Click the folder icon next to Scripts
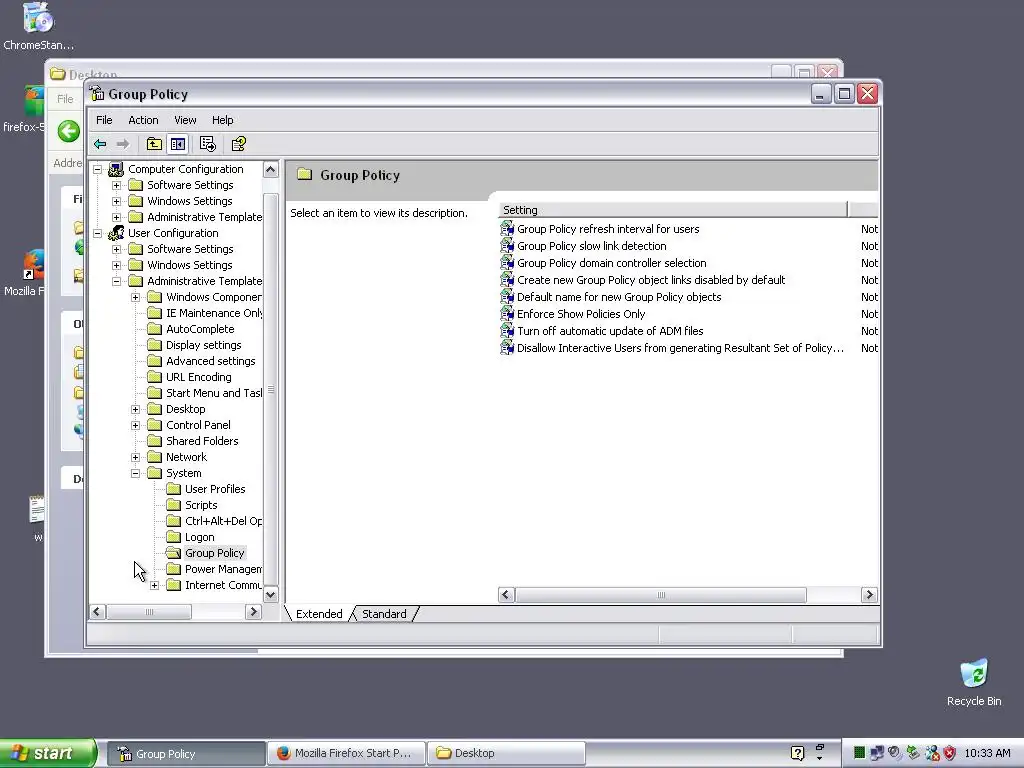1024x768 pixels. click(x=173, y=505)
